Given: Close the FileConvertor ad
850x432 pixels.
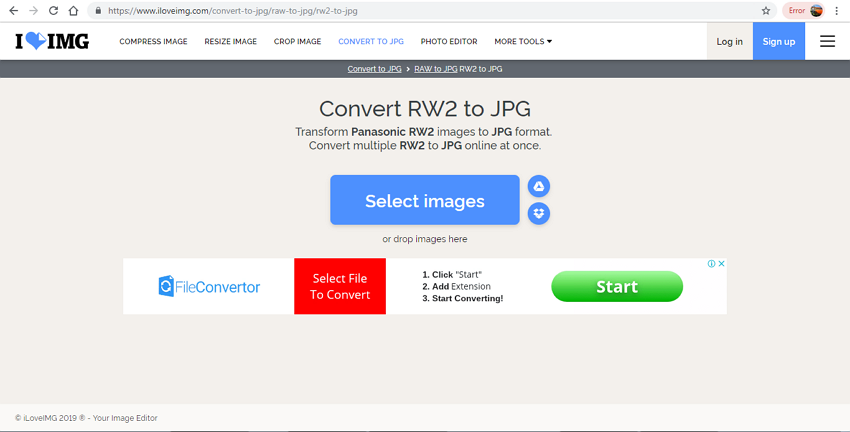Looking at the screenshot, I should click(721, 264).
